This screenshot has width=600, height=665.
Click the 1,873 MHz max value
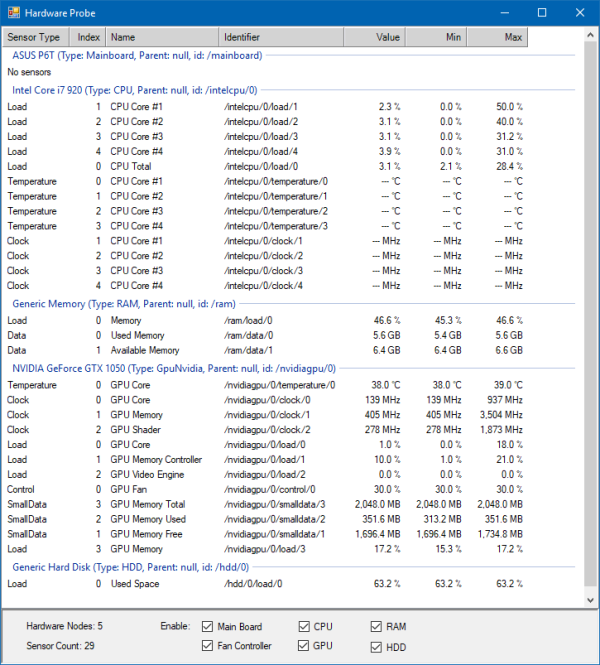click(501, 430)
